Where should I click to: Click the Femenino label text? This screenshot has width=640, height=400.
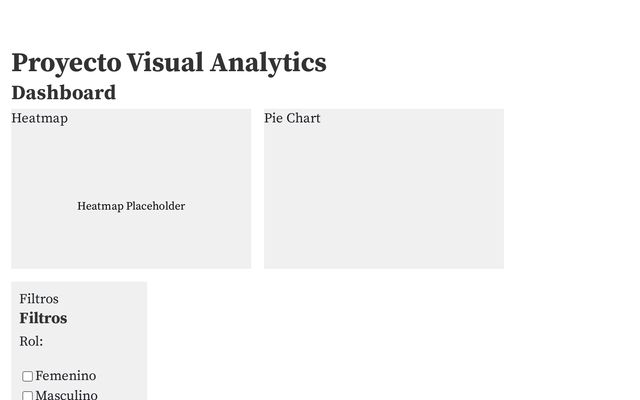click(x=66, y=376)
